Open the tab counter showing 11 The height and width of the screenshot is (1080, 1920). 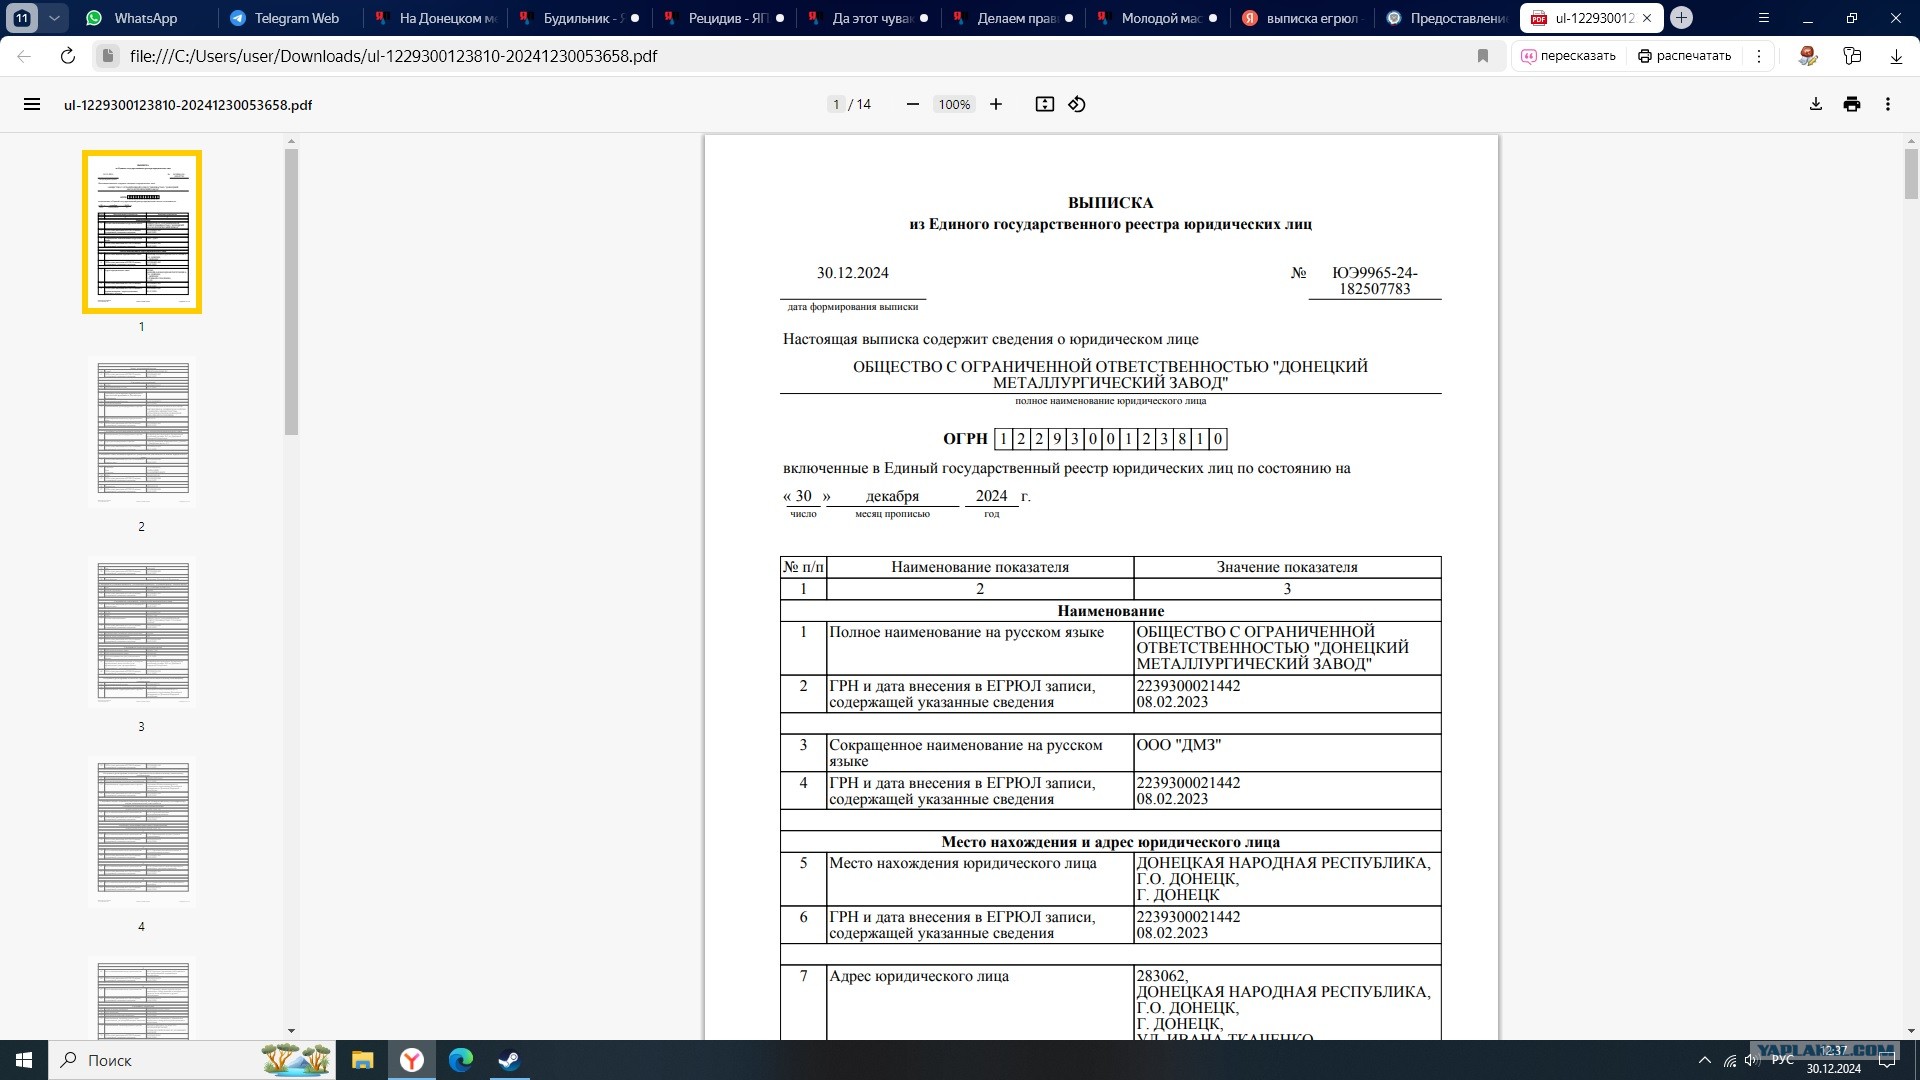pos(22,18)
